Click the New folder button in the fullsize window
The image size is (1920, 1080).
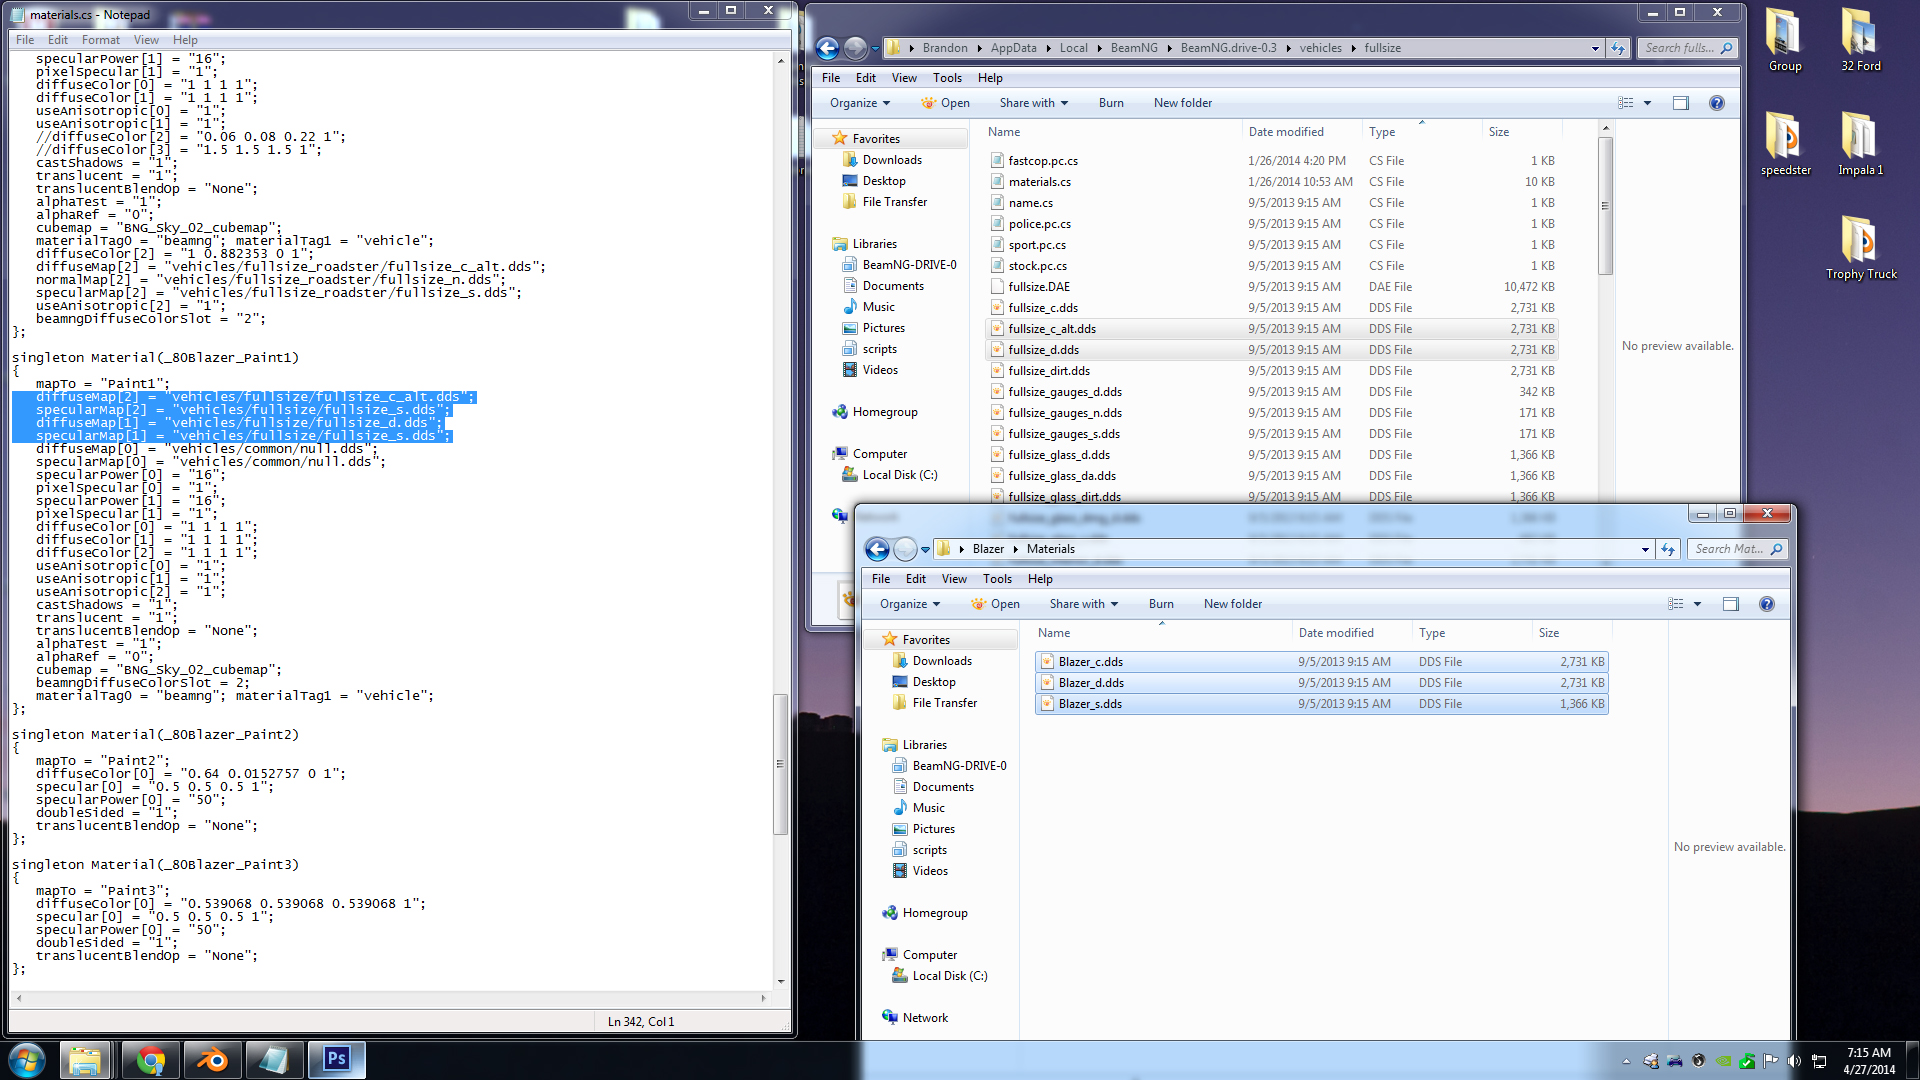1182,103
